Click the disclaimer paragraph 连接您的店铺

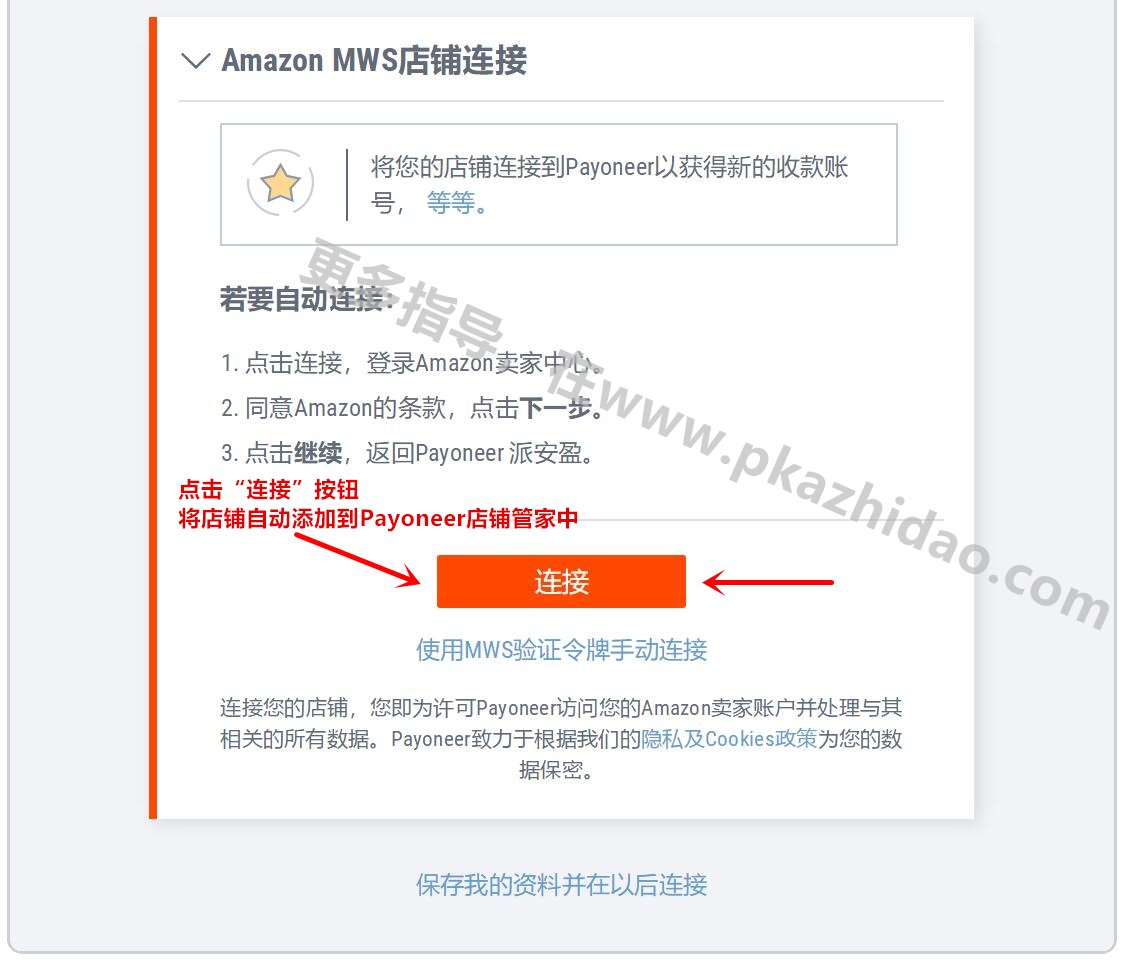pyautogui.click(x=561, y=739)
